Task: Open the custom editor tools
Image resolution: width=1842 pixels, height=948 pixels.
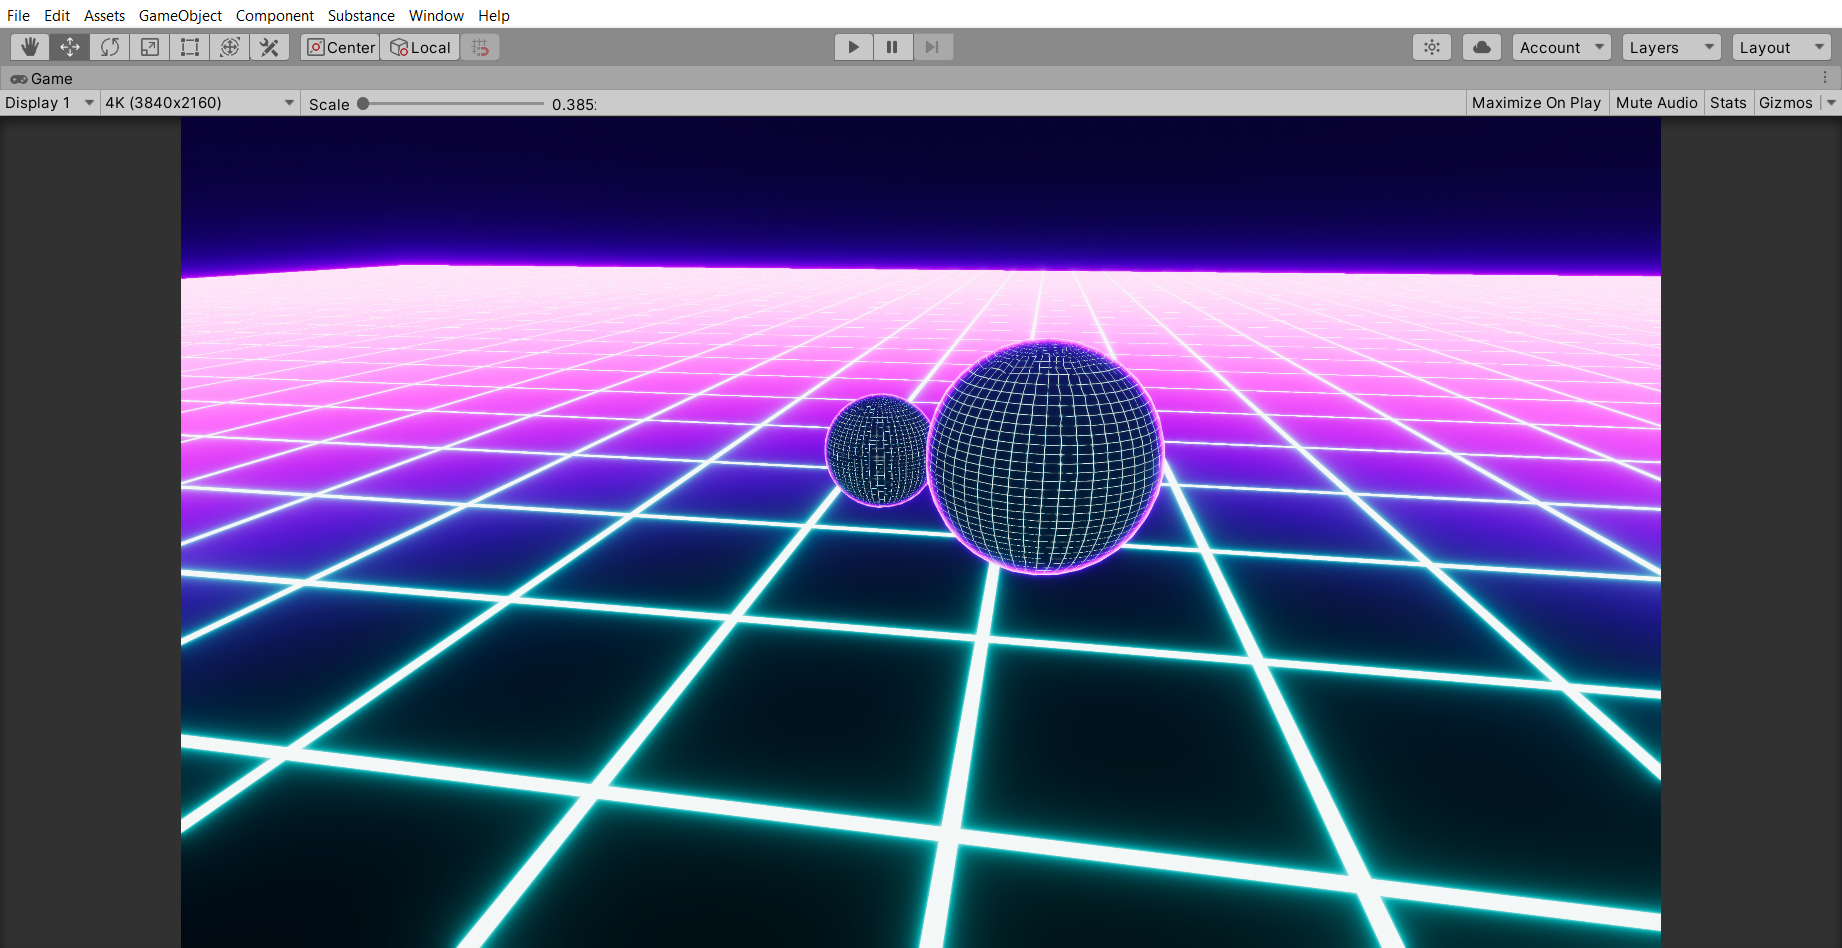Action: [x=270, y=47]
